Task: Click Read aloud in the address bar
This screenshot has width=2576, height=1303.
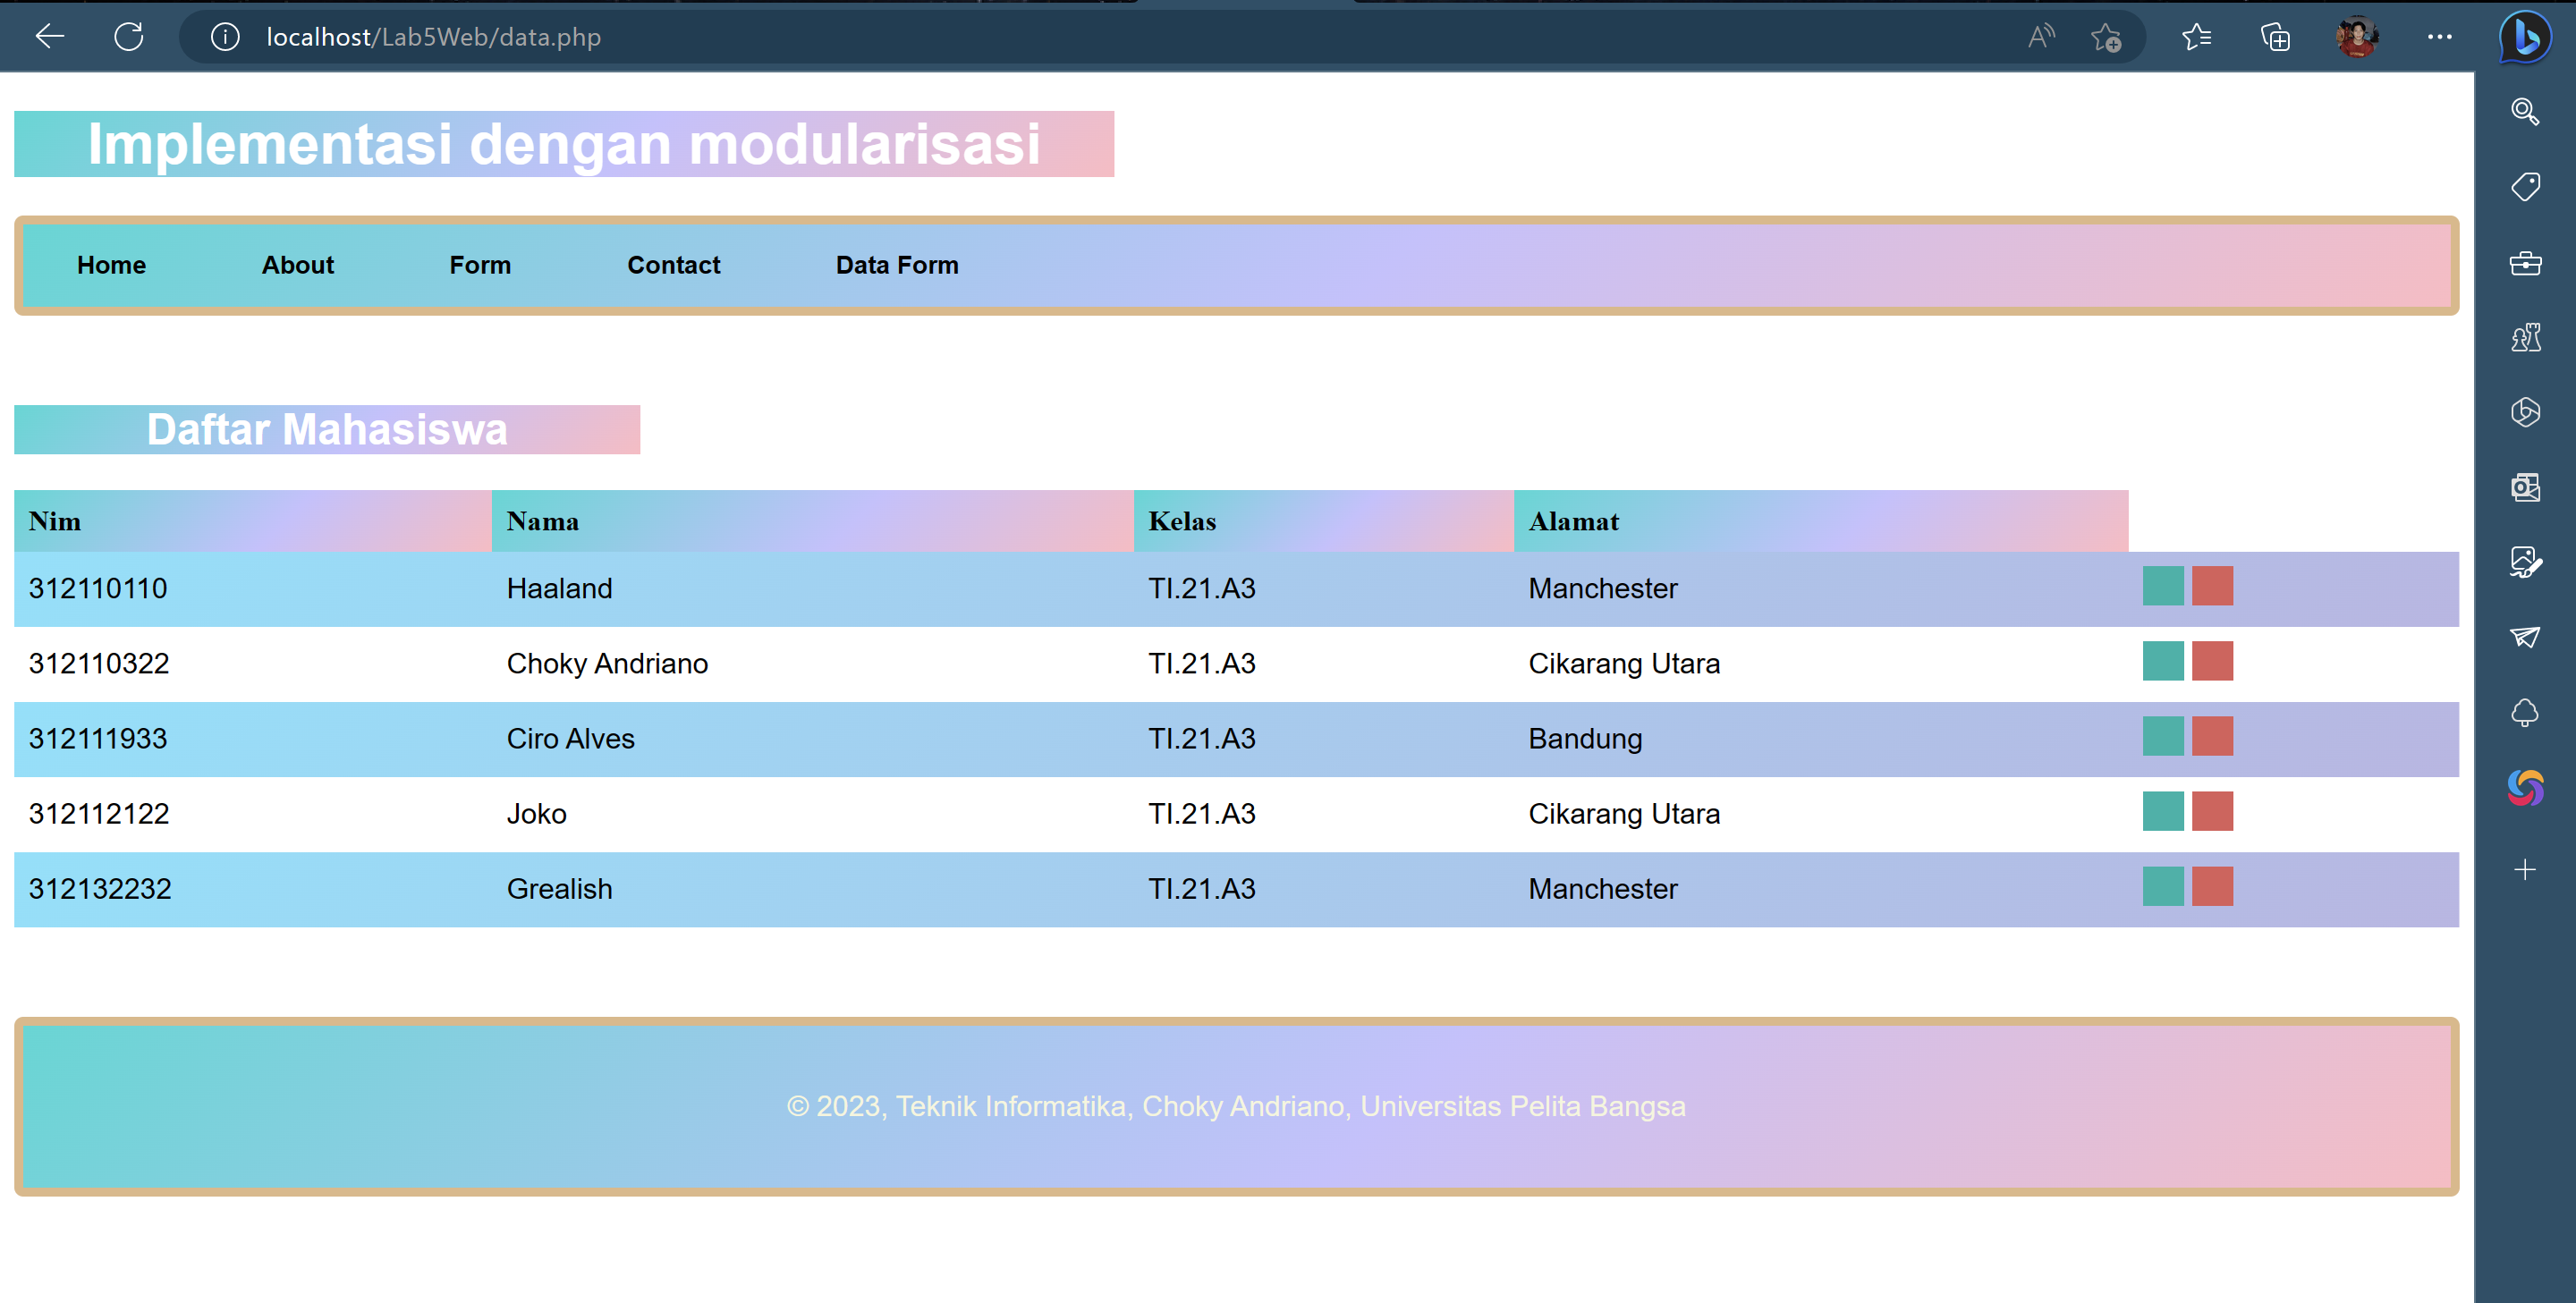Action: click(x=2040, y=37)
